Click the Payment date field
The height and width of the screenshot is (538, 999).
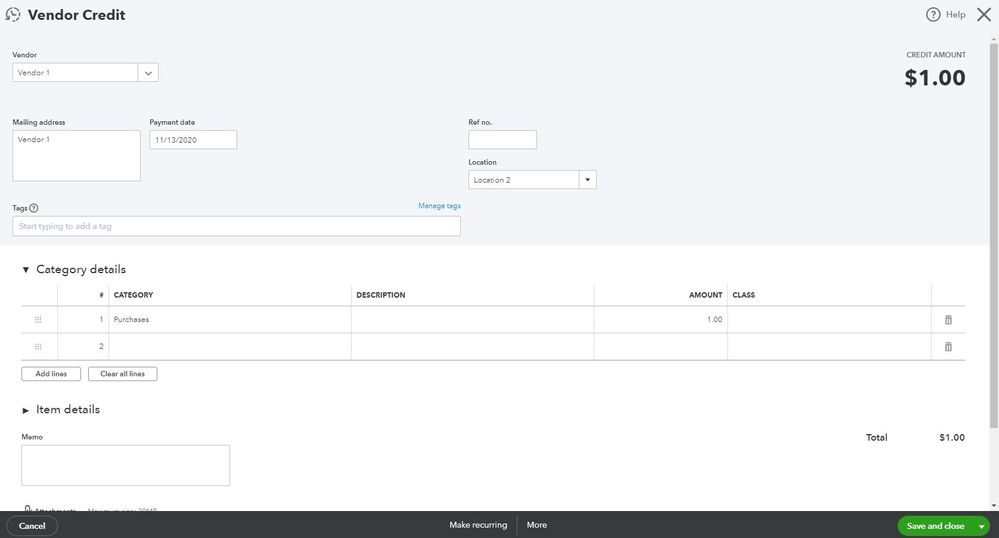[x=193, y=140]
